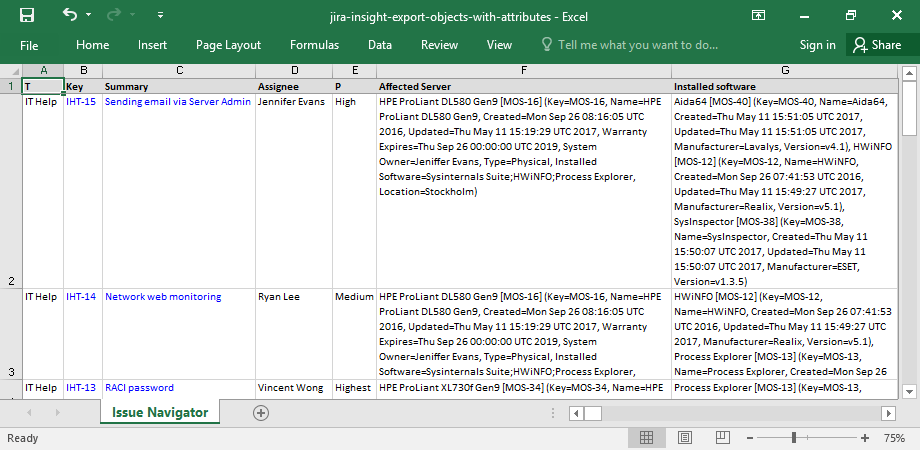Click the next sheet navigation arrow

tap(58, 413)
